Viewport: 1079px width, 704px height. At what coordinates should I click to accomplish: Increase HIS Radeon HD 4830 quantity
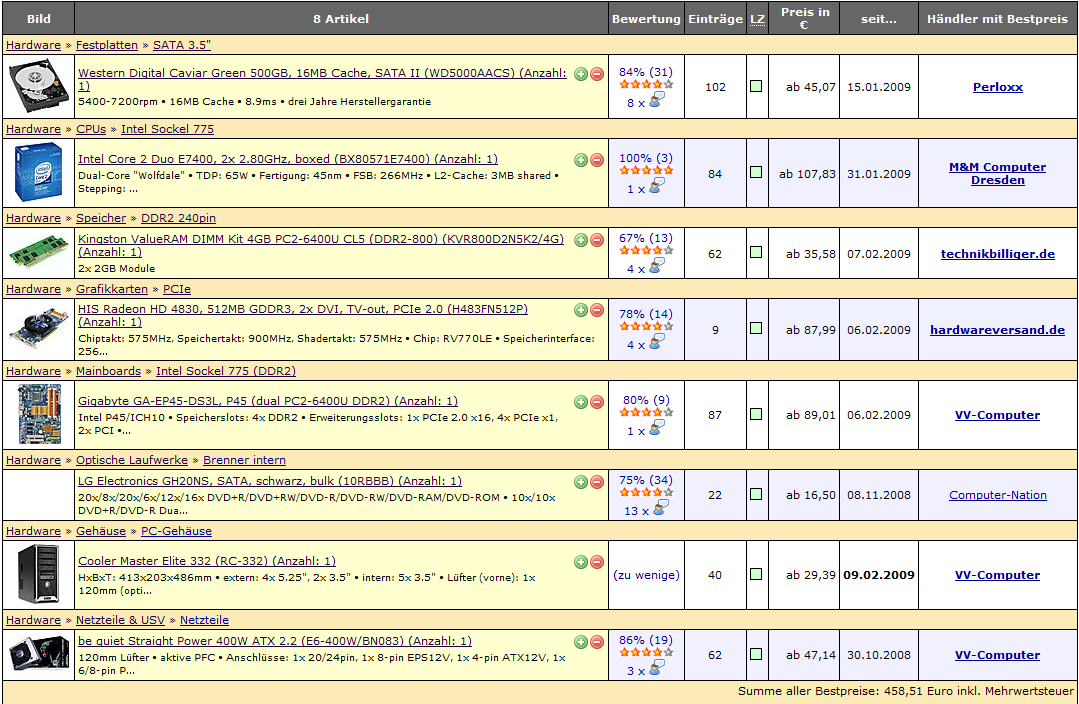[581, 310]
